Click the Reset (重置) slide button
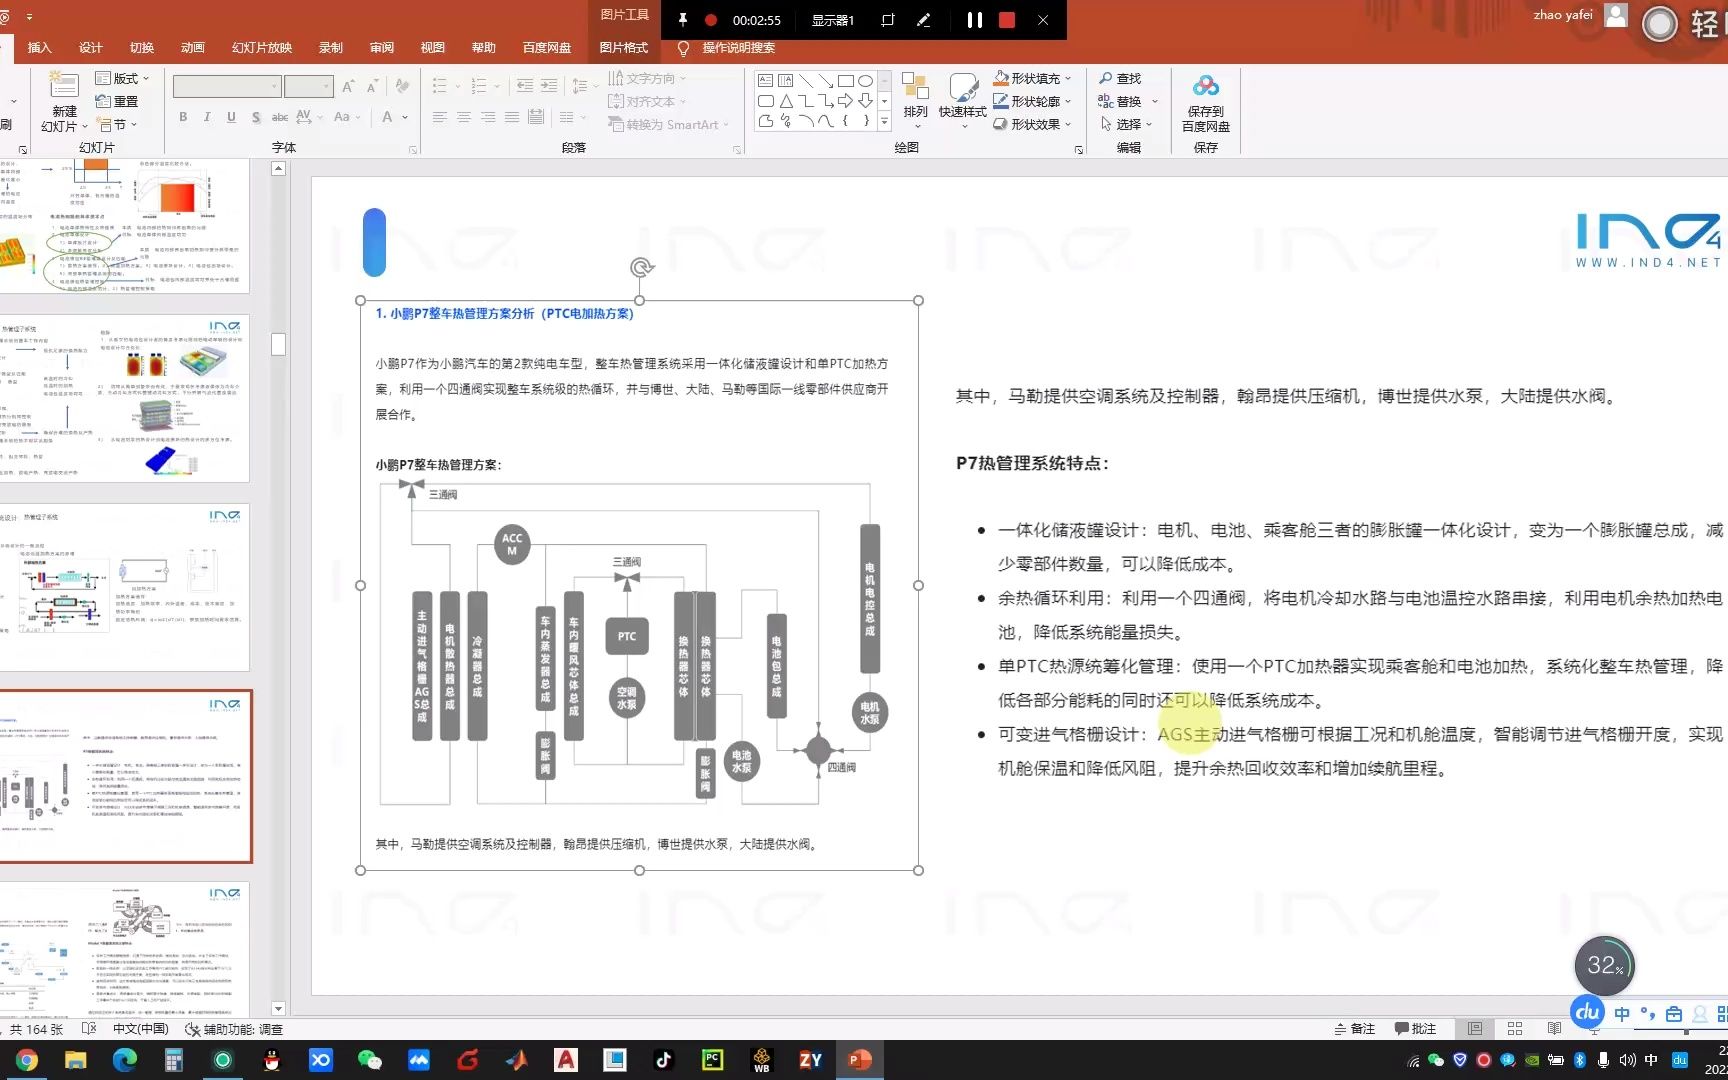Image resolution: width=1728 pixels, height=1080 pixels. 116,101
